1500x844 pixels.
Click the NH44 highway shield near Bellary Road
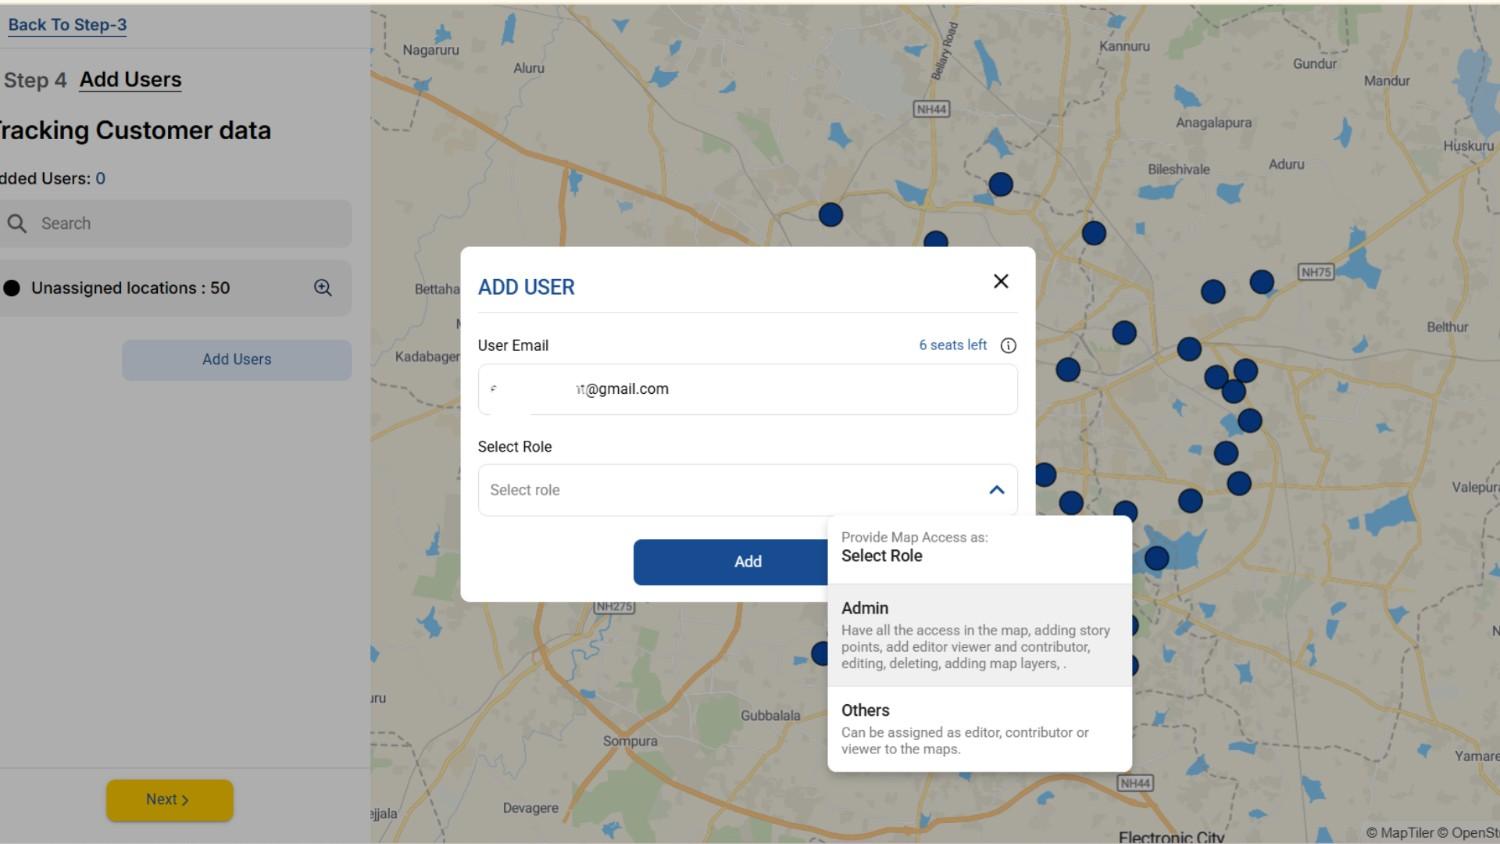tap(931, 109)
